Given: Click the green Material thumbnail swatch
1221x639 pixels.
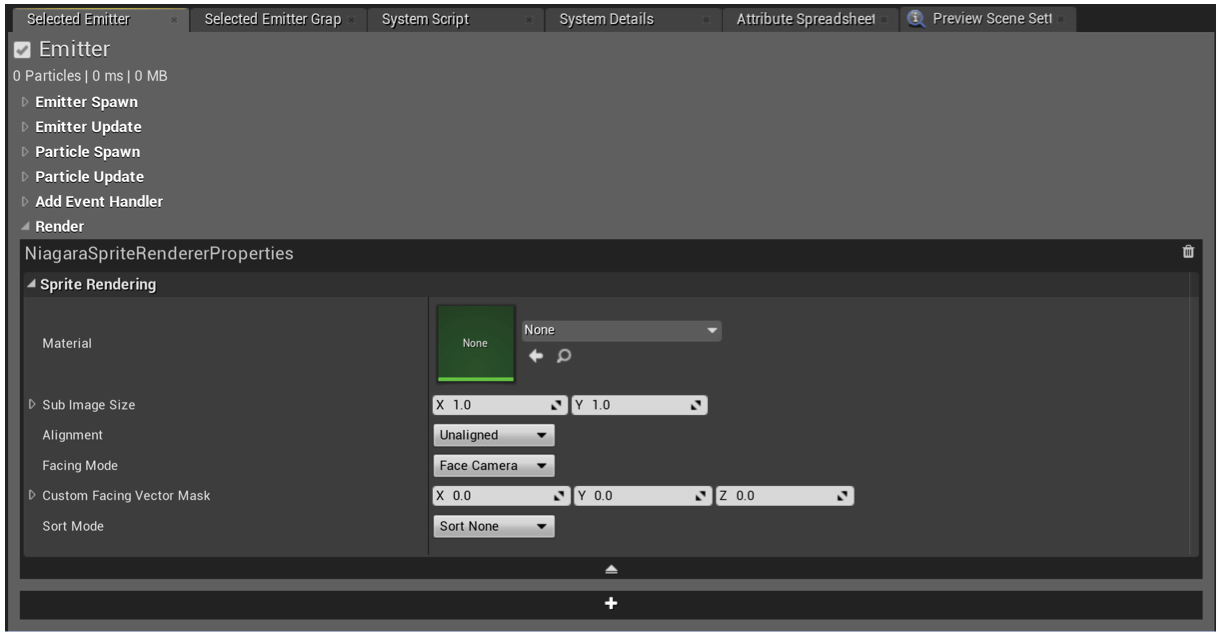Looking at the screenshot, I should click(475, 343).
